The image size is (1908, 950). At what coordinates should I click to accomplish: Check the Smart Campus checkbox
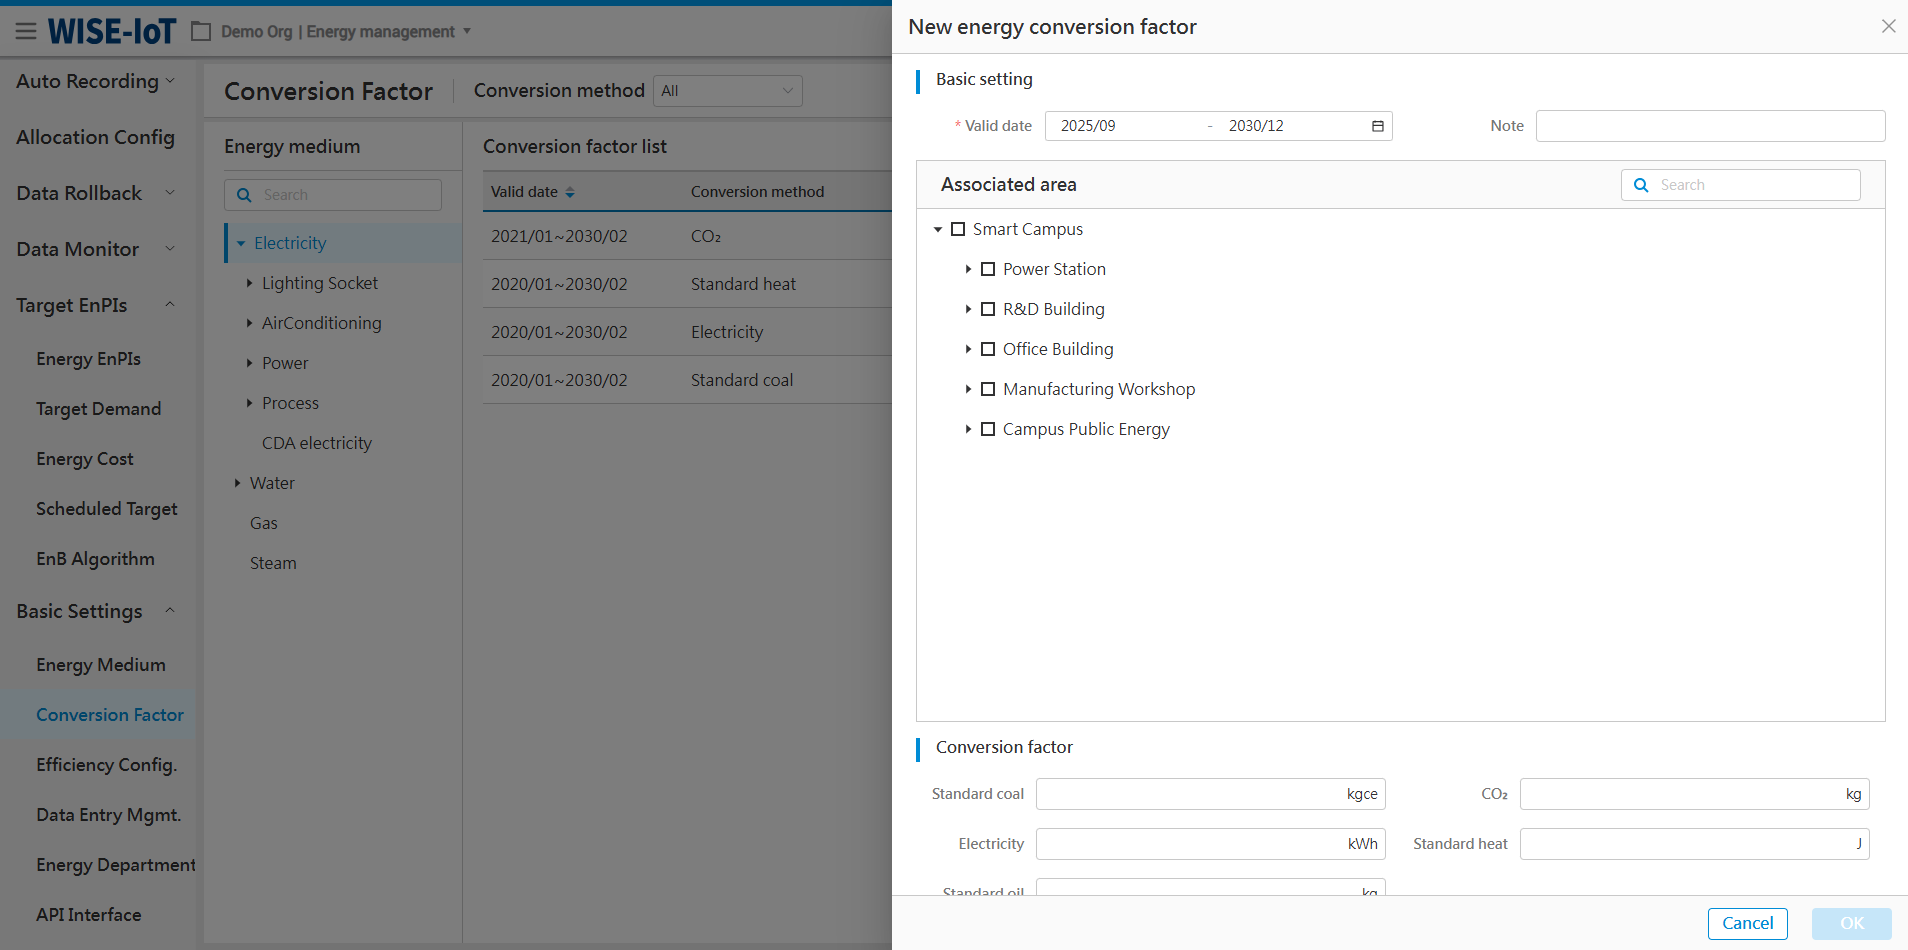click(x=958, y=229)
